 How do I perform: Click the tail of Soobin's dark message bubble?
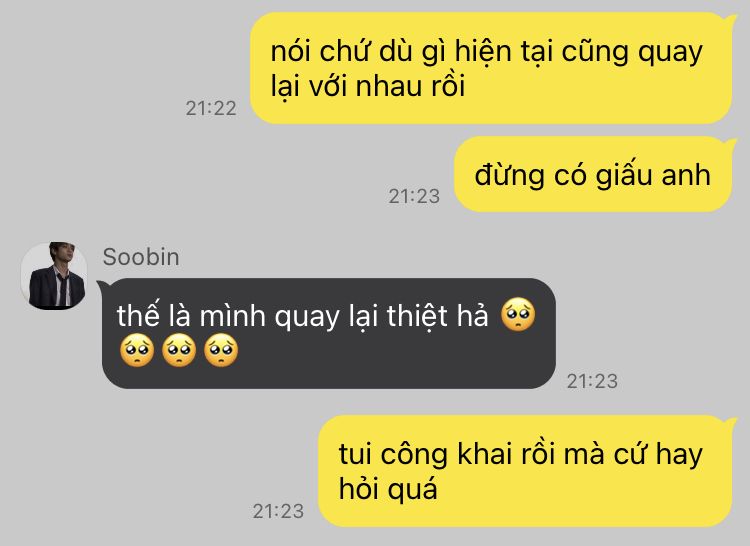(102, 286)
